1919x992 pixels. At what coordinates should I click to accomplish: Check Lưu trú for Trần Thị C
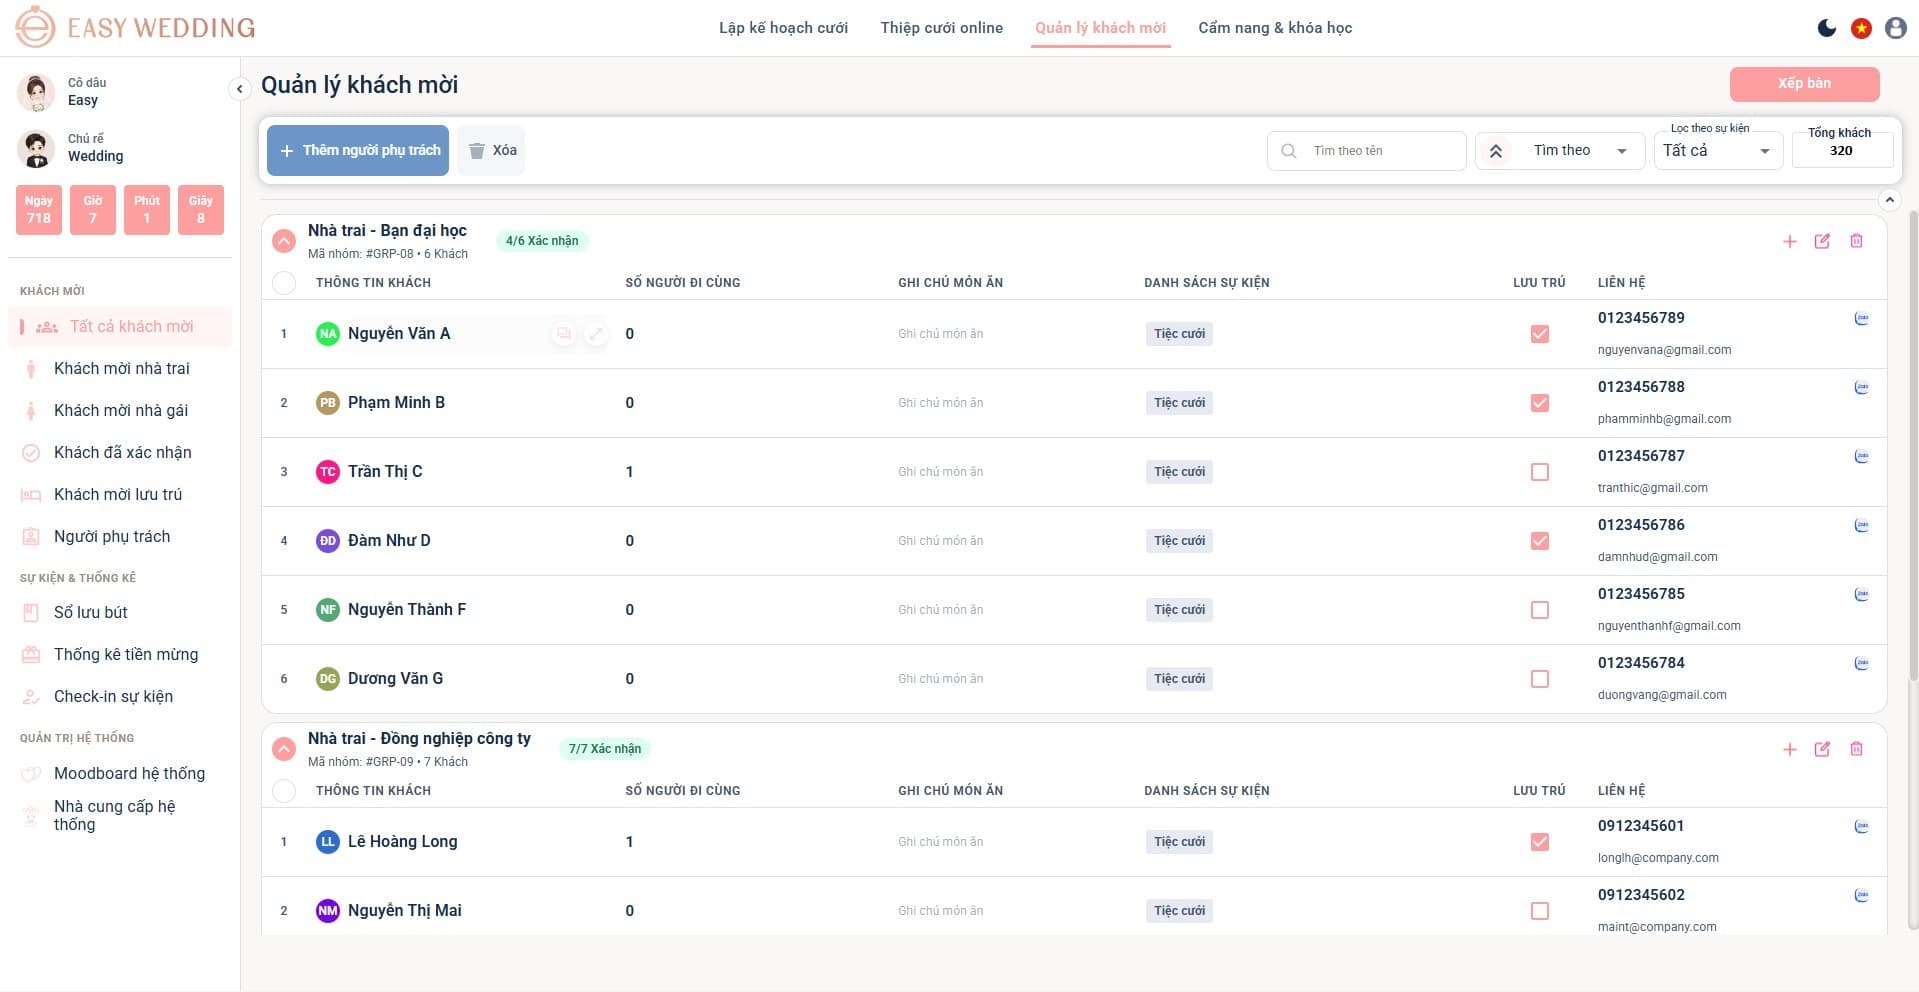tap(1540, 472)
